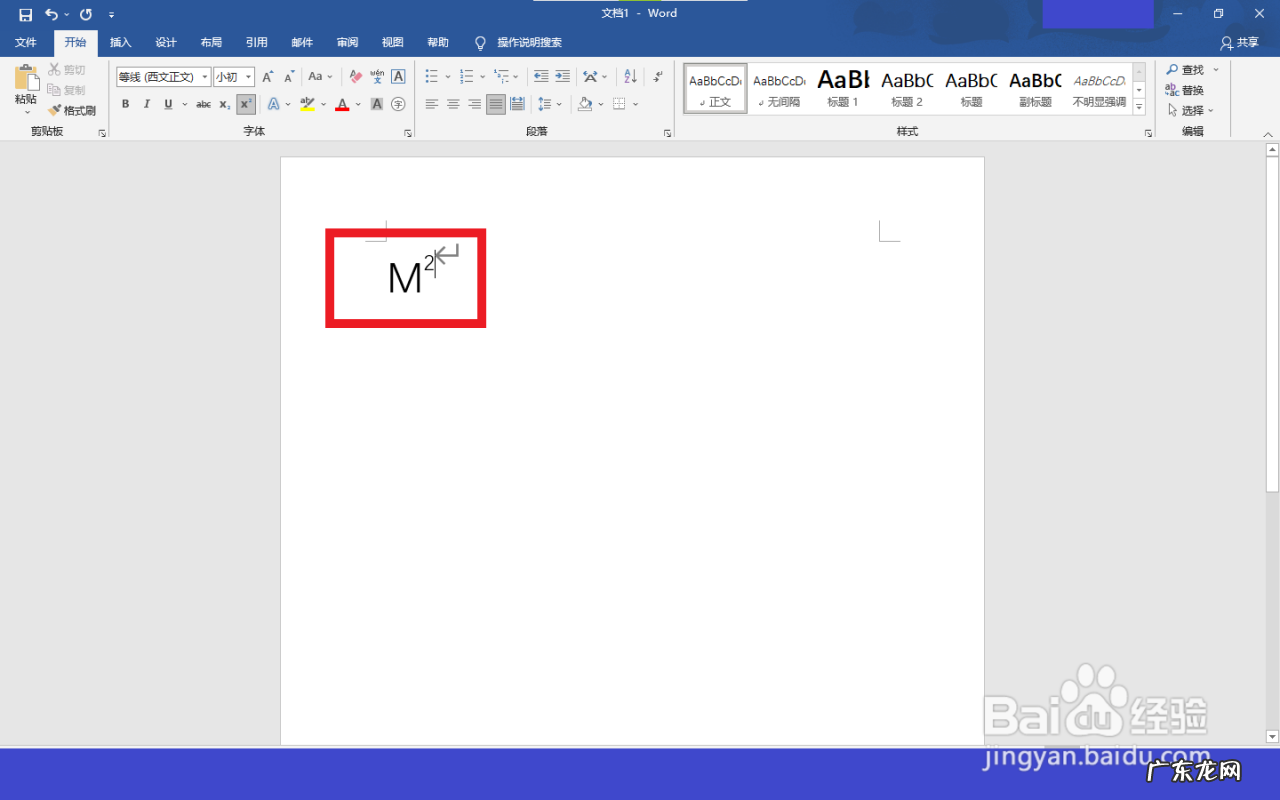Click the Sort A-Z icon
This screenshot has height=800, width=1280.
pyautogui.click(x=630, y=77)
